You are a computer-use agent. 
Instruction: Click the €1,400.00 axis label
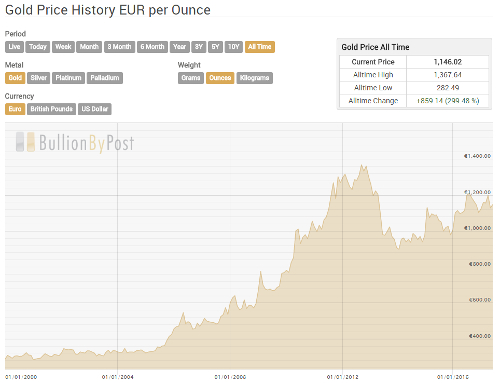[x=477, y=156]
